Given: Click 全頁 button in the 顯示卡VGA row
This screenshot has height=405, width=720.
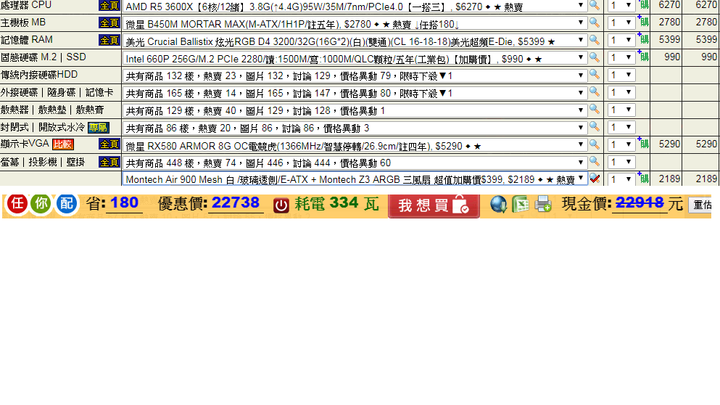Looking at the screenshot, I should [109, 144].
